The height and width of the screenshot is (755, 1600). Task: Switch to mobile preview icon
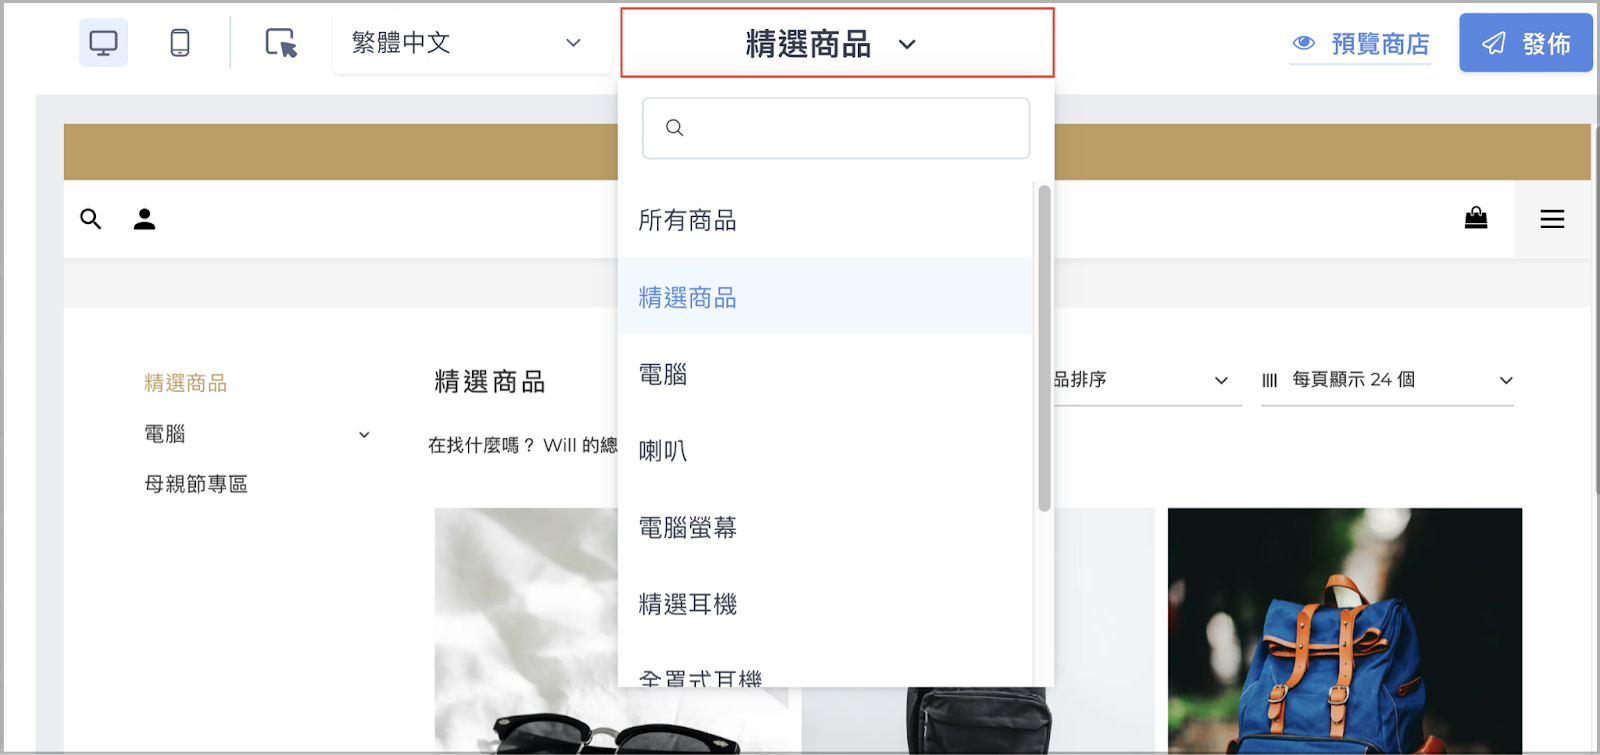[180, 43]
